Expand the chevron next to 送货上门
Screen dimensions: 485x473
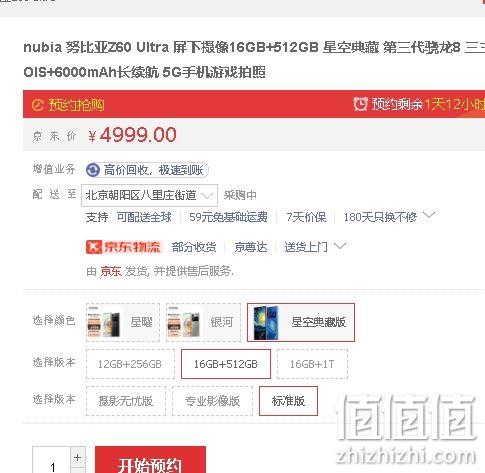tap(340, 246)
